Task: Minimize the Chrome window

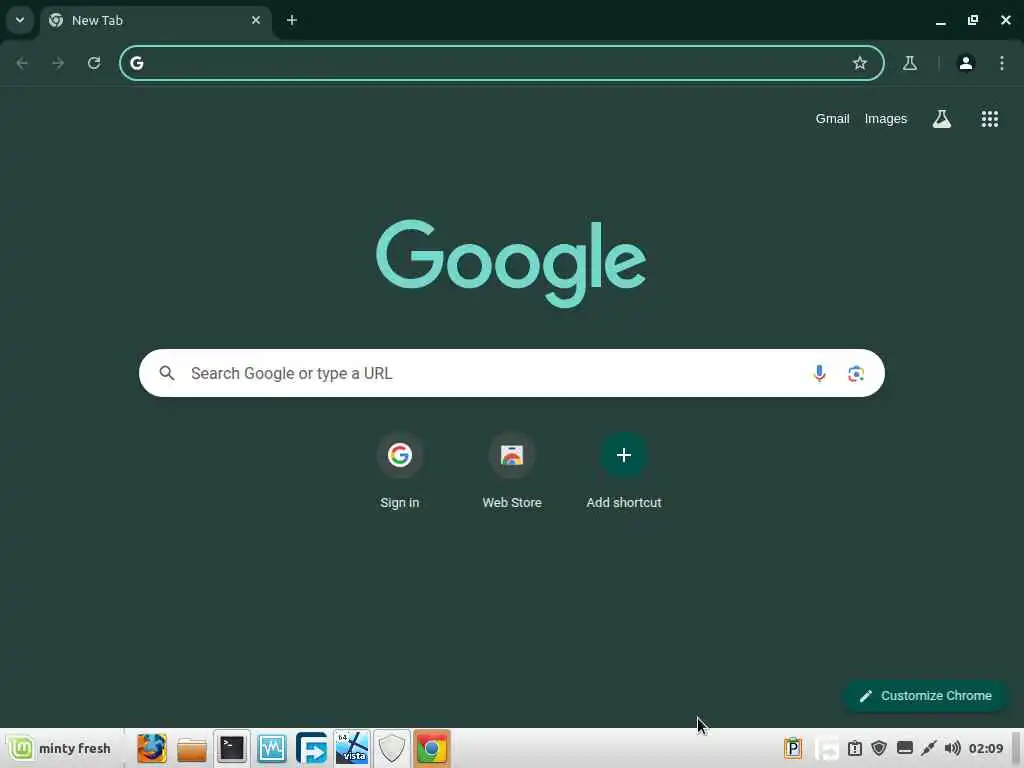Action: click(x=940, y=20)
